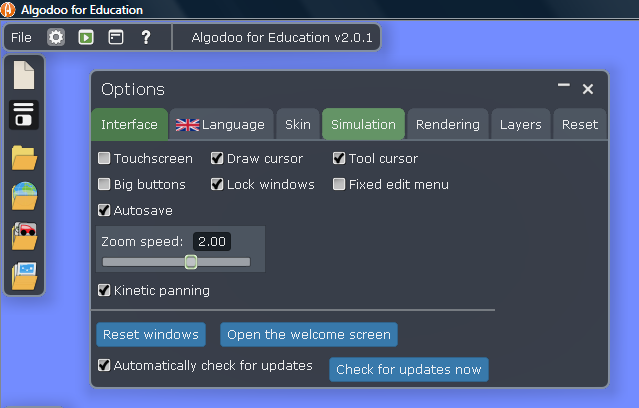Disable the Autosave checkbox
Image resolution: width=639 pixels, height=408 pixels.
(104, 210)
